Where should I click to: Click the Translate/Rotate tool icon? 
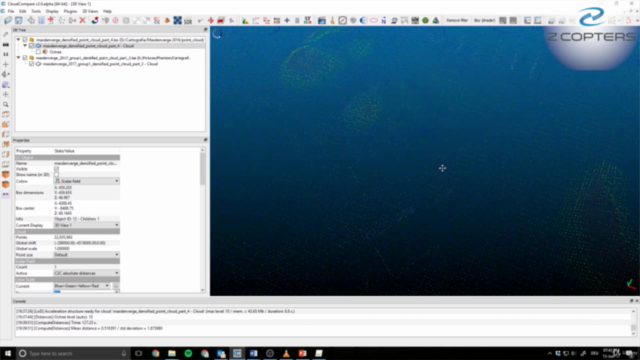(211, 20)
